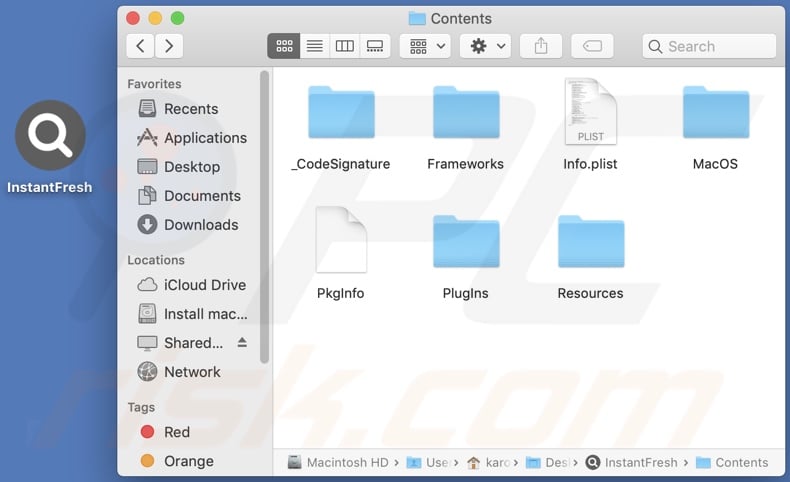Select the Resources folder icon
790x482 pixels.
tap(591, 242)
